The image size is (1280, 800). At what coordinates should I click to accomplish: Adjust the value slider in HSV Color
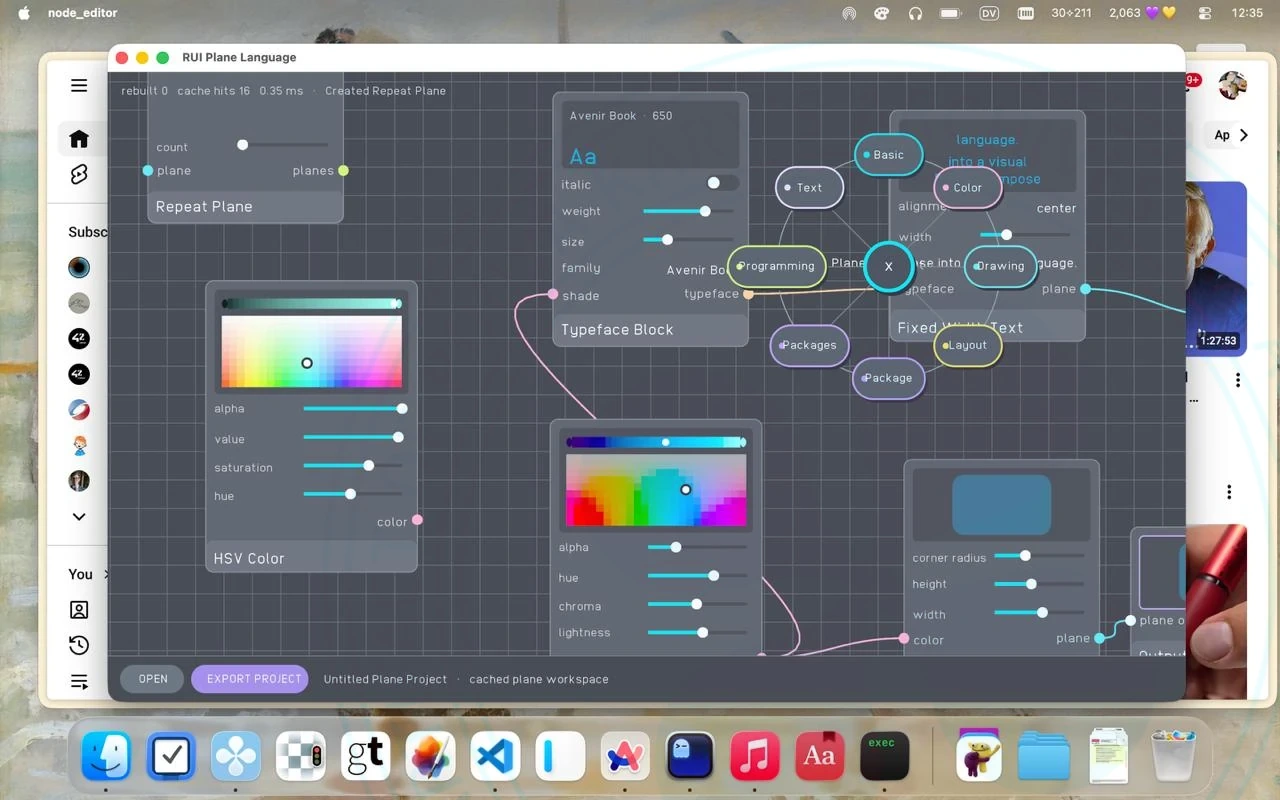[x=353, y=437]
